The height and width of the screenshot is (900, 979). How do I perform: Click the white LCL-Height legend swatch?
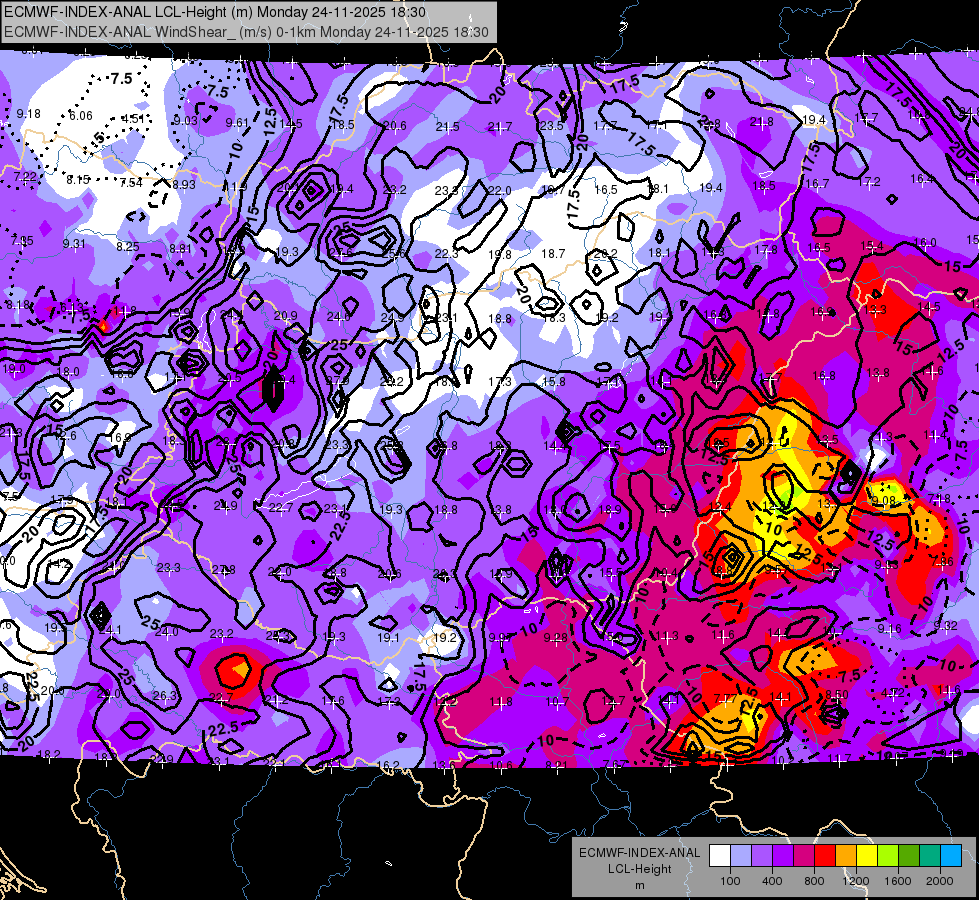[720, 856]
